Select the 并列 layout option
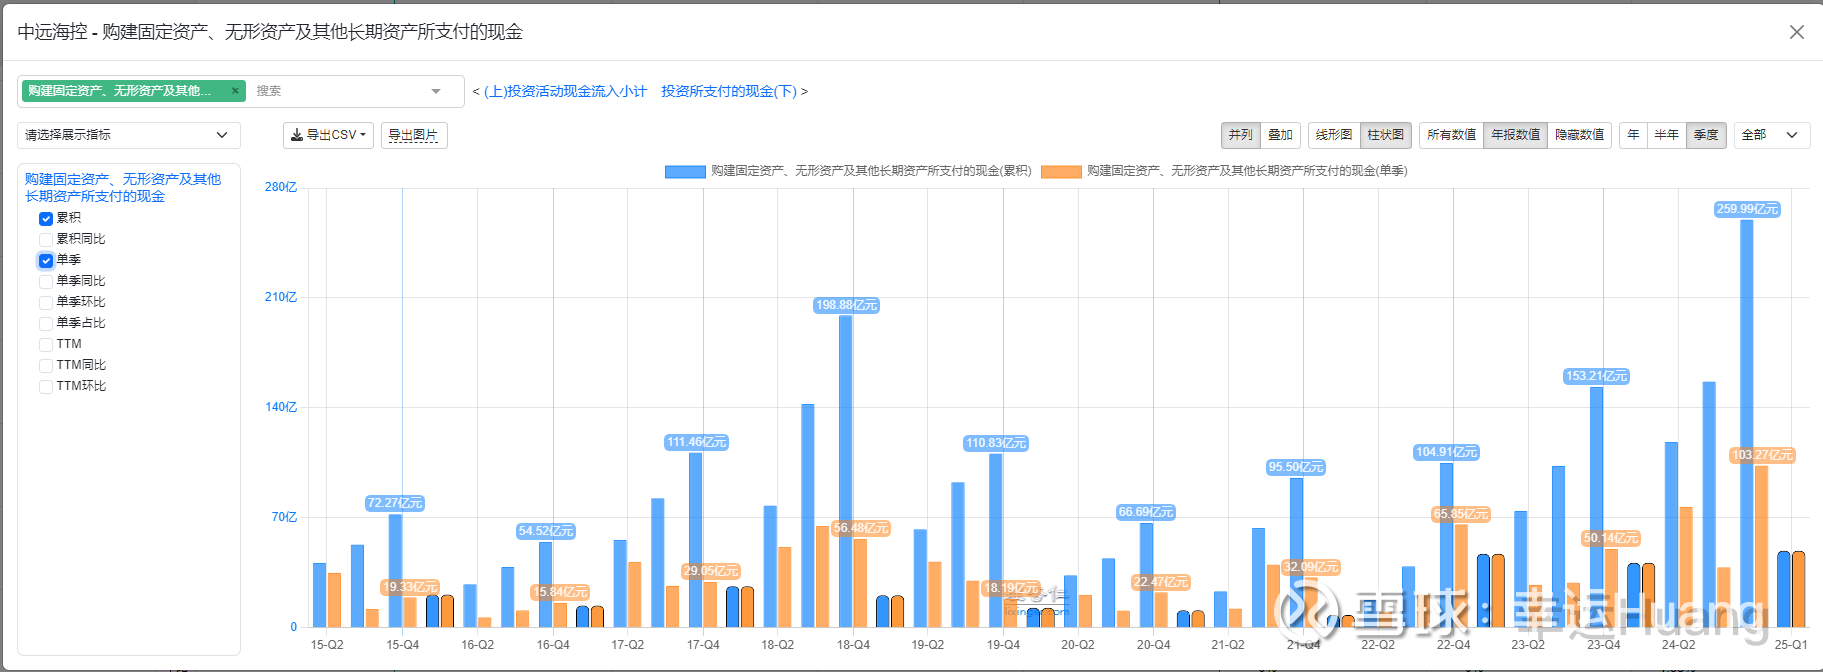This screenshot has height=672, width=1823. pos(1240,135)
